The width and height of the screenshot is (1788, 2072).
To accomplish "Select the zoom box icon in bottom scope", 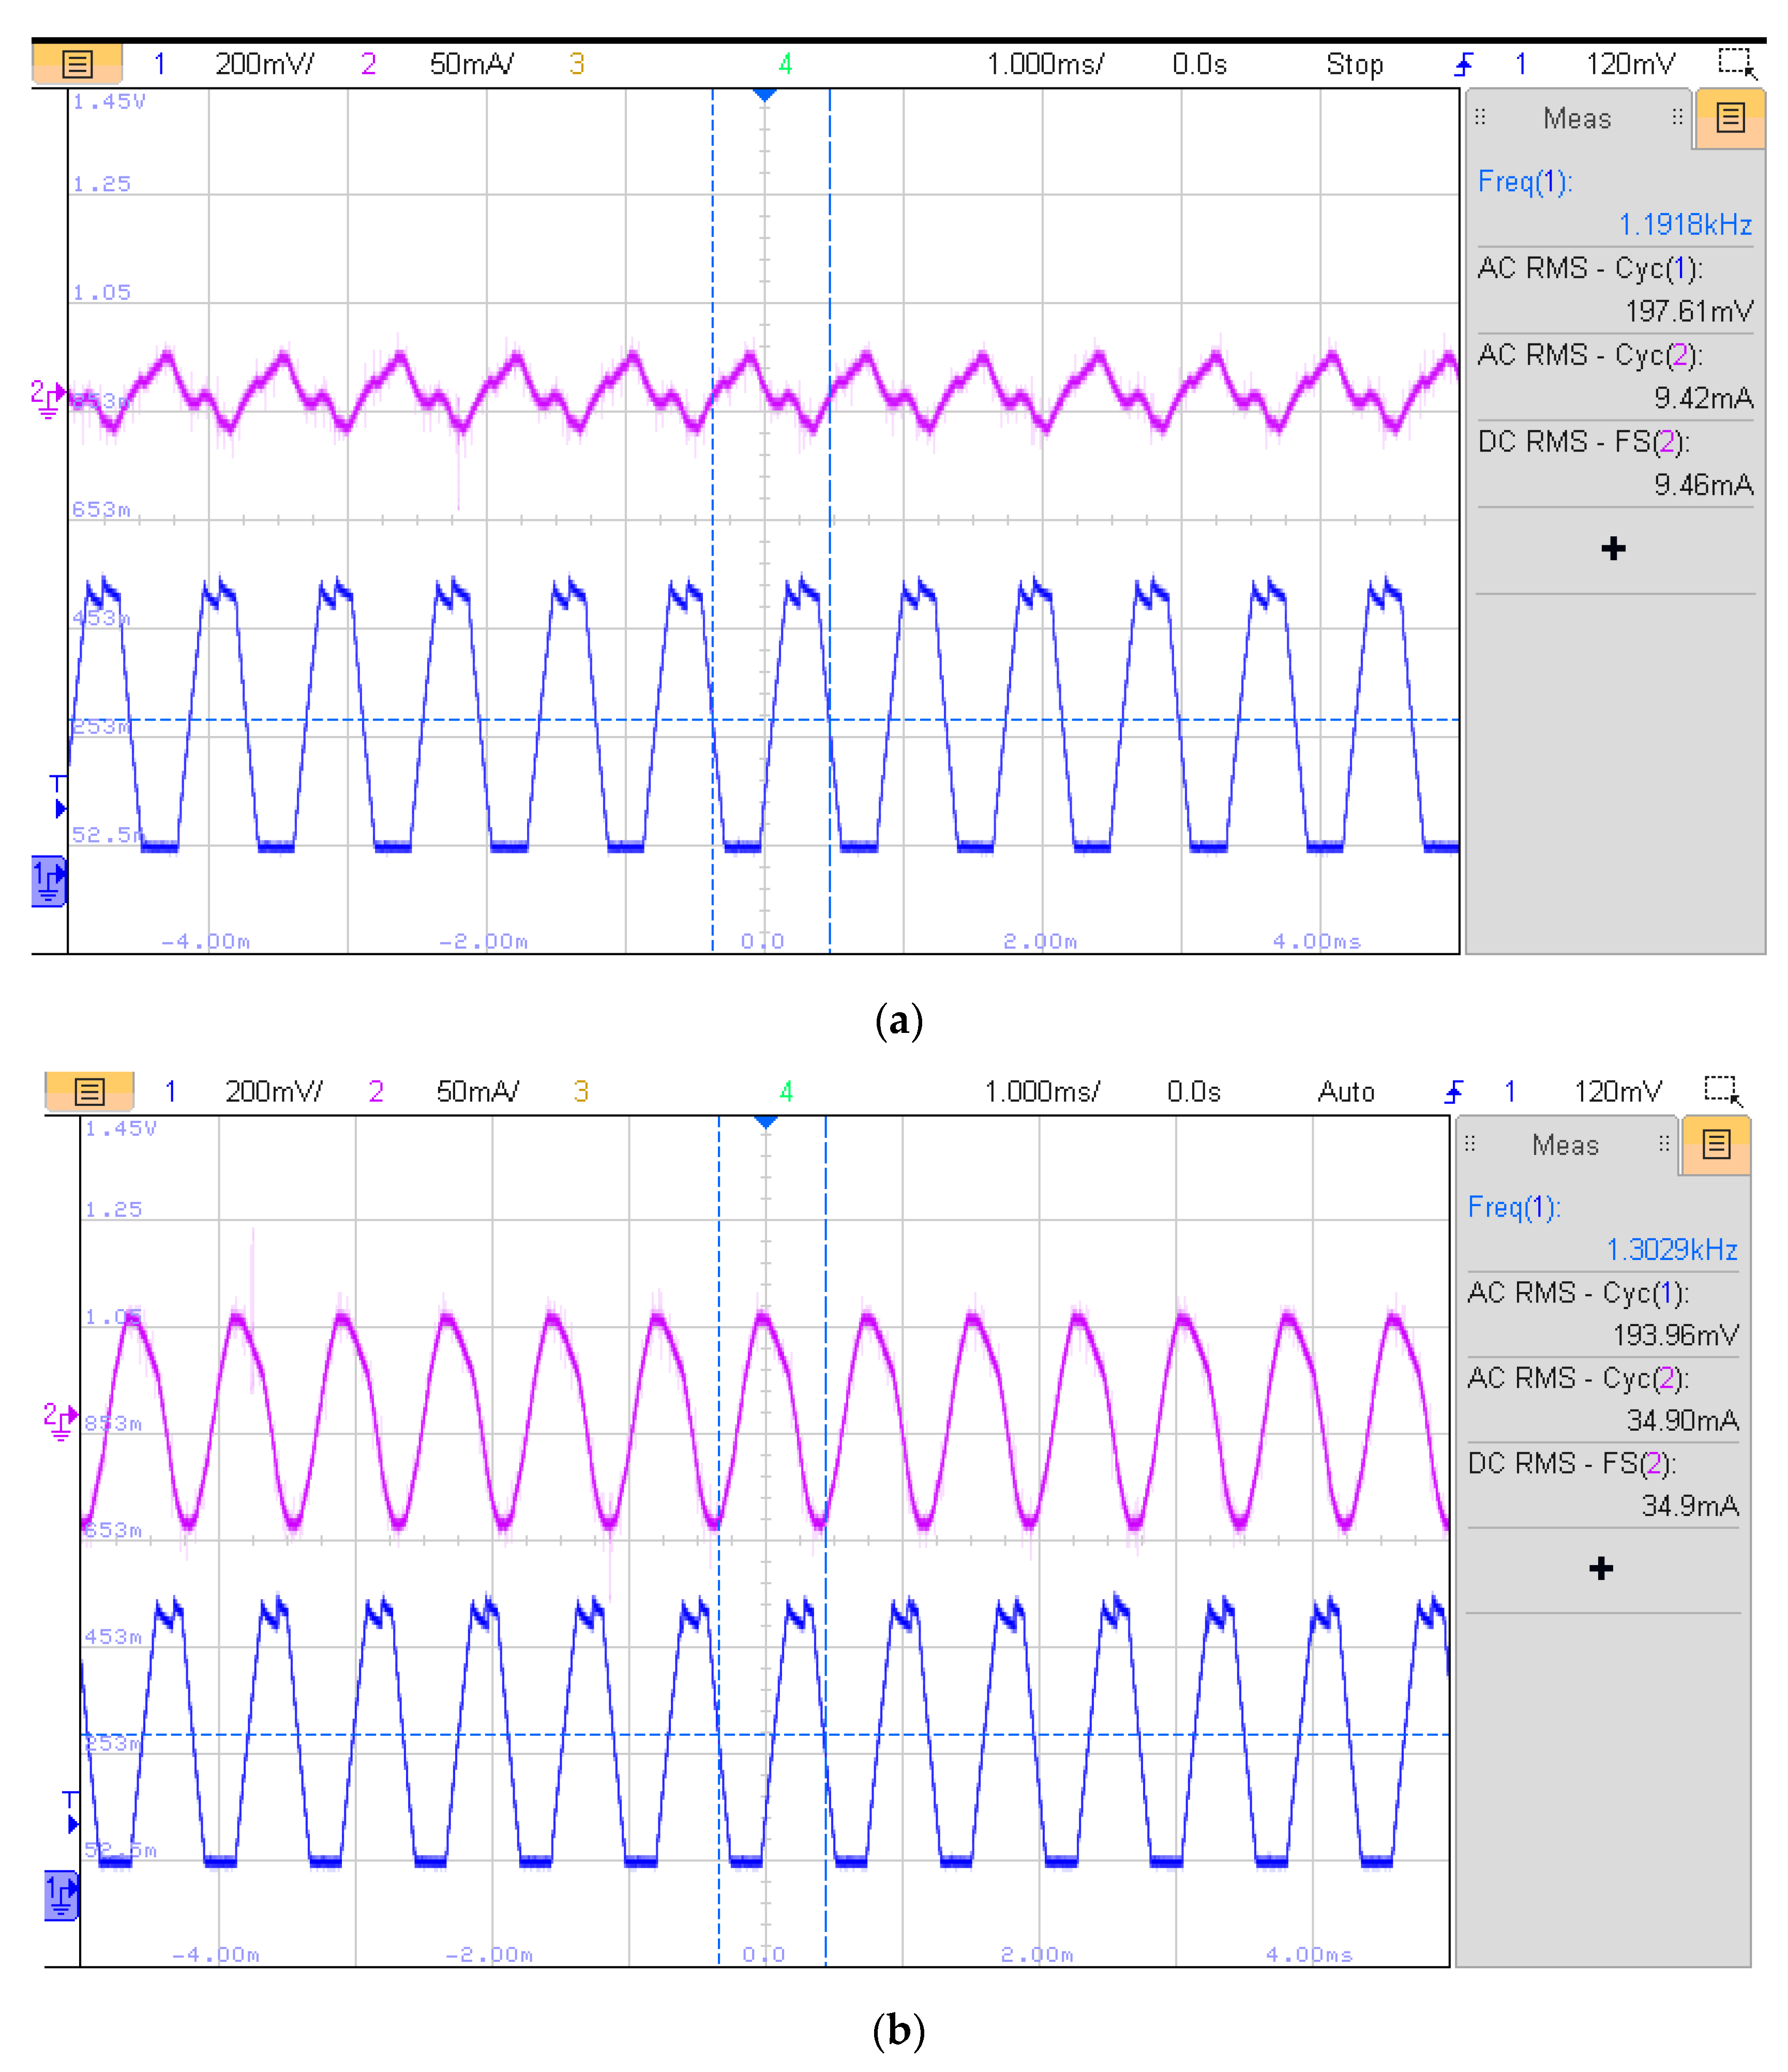I will [x=1722, y=1090].
